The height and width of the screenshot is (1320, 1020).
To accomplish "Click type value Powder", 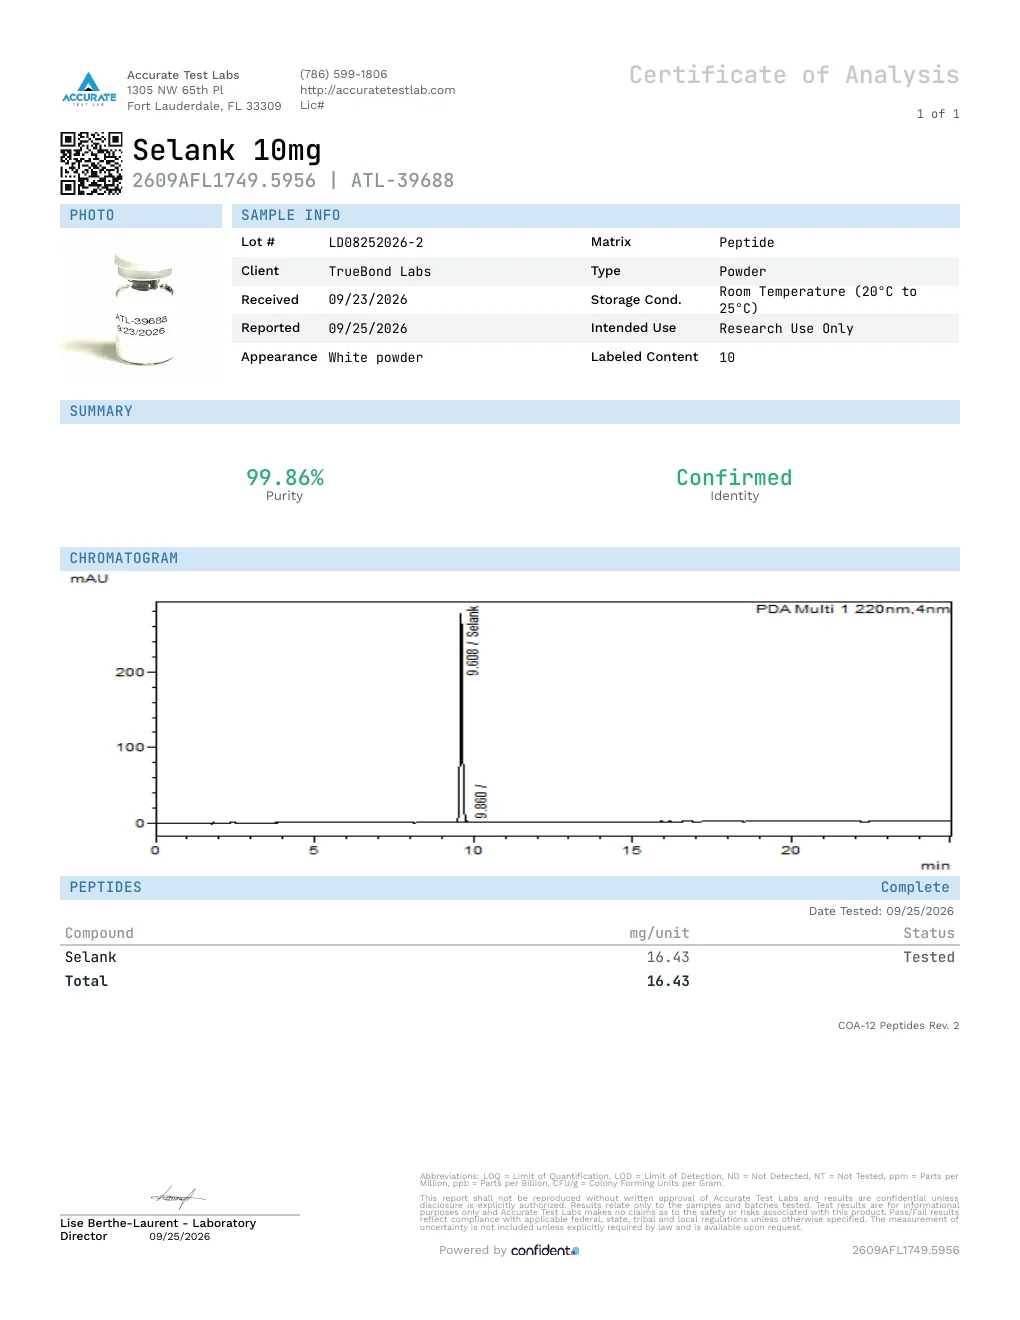I will [x=743, y=272].
